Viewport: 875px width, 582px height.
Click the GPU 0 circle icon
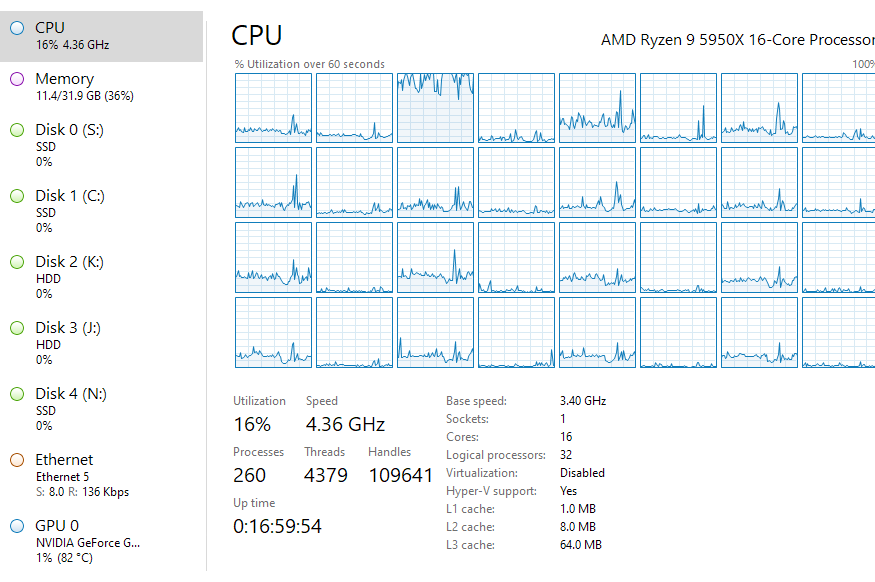tap(16, 526)
